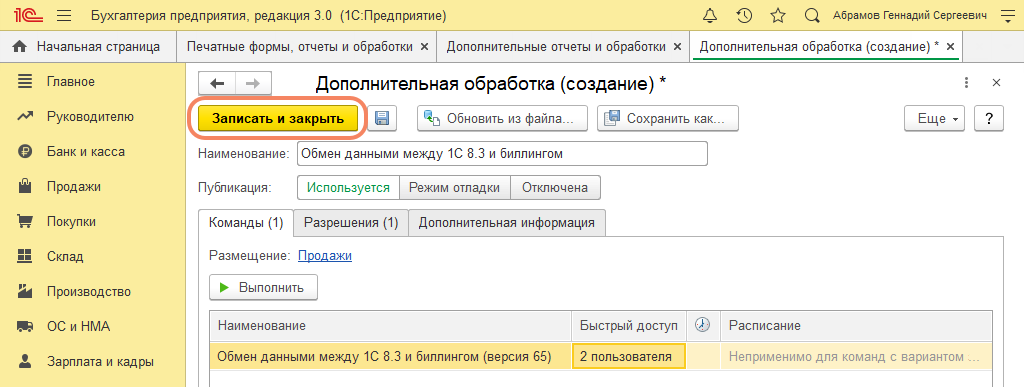The image size is (1024, 387).
Task: Close Дополнительная обработка (создание) tab
Action: pyautogui.click(x=950, y=46)
